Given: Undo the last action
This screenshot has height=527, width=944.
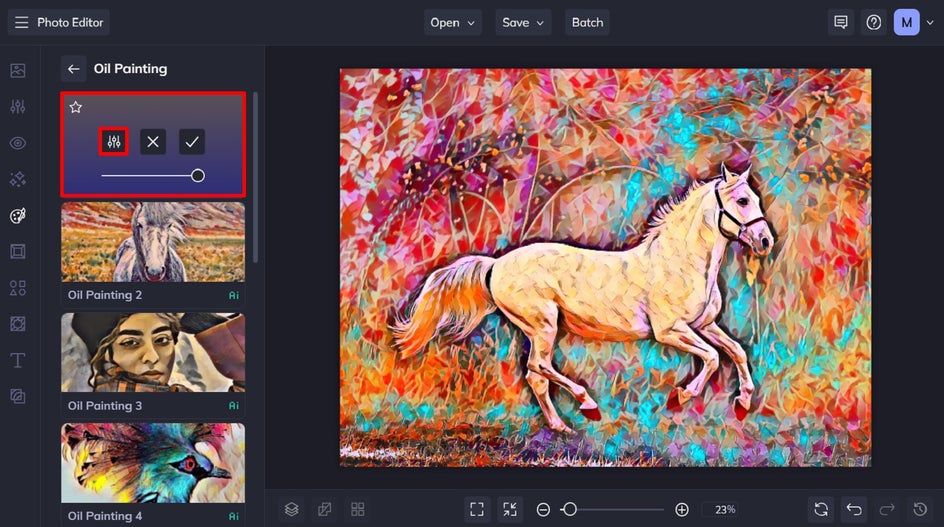Looking at the screenshot, I should (854, 510).
